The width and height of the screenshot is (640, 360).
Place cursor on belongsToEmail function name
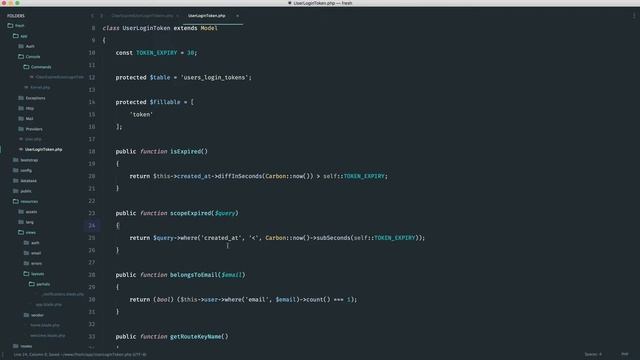tap(194, 275)
